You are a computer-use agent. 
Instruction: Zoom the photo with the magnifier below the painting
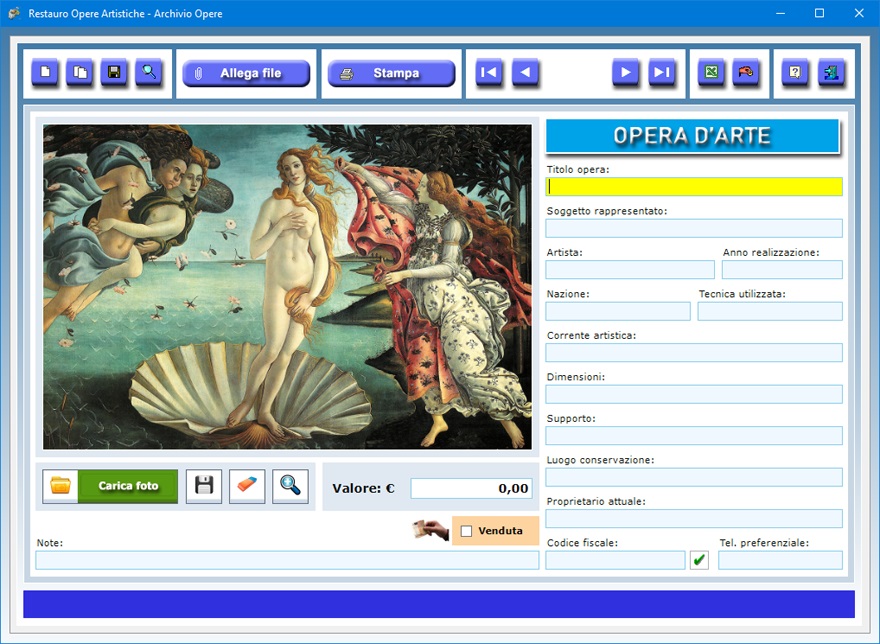(x=290, y=486)
